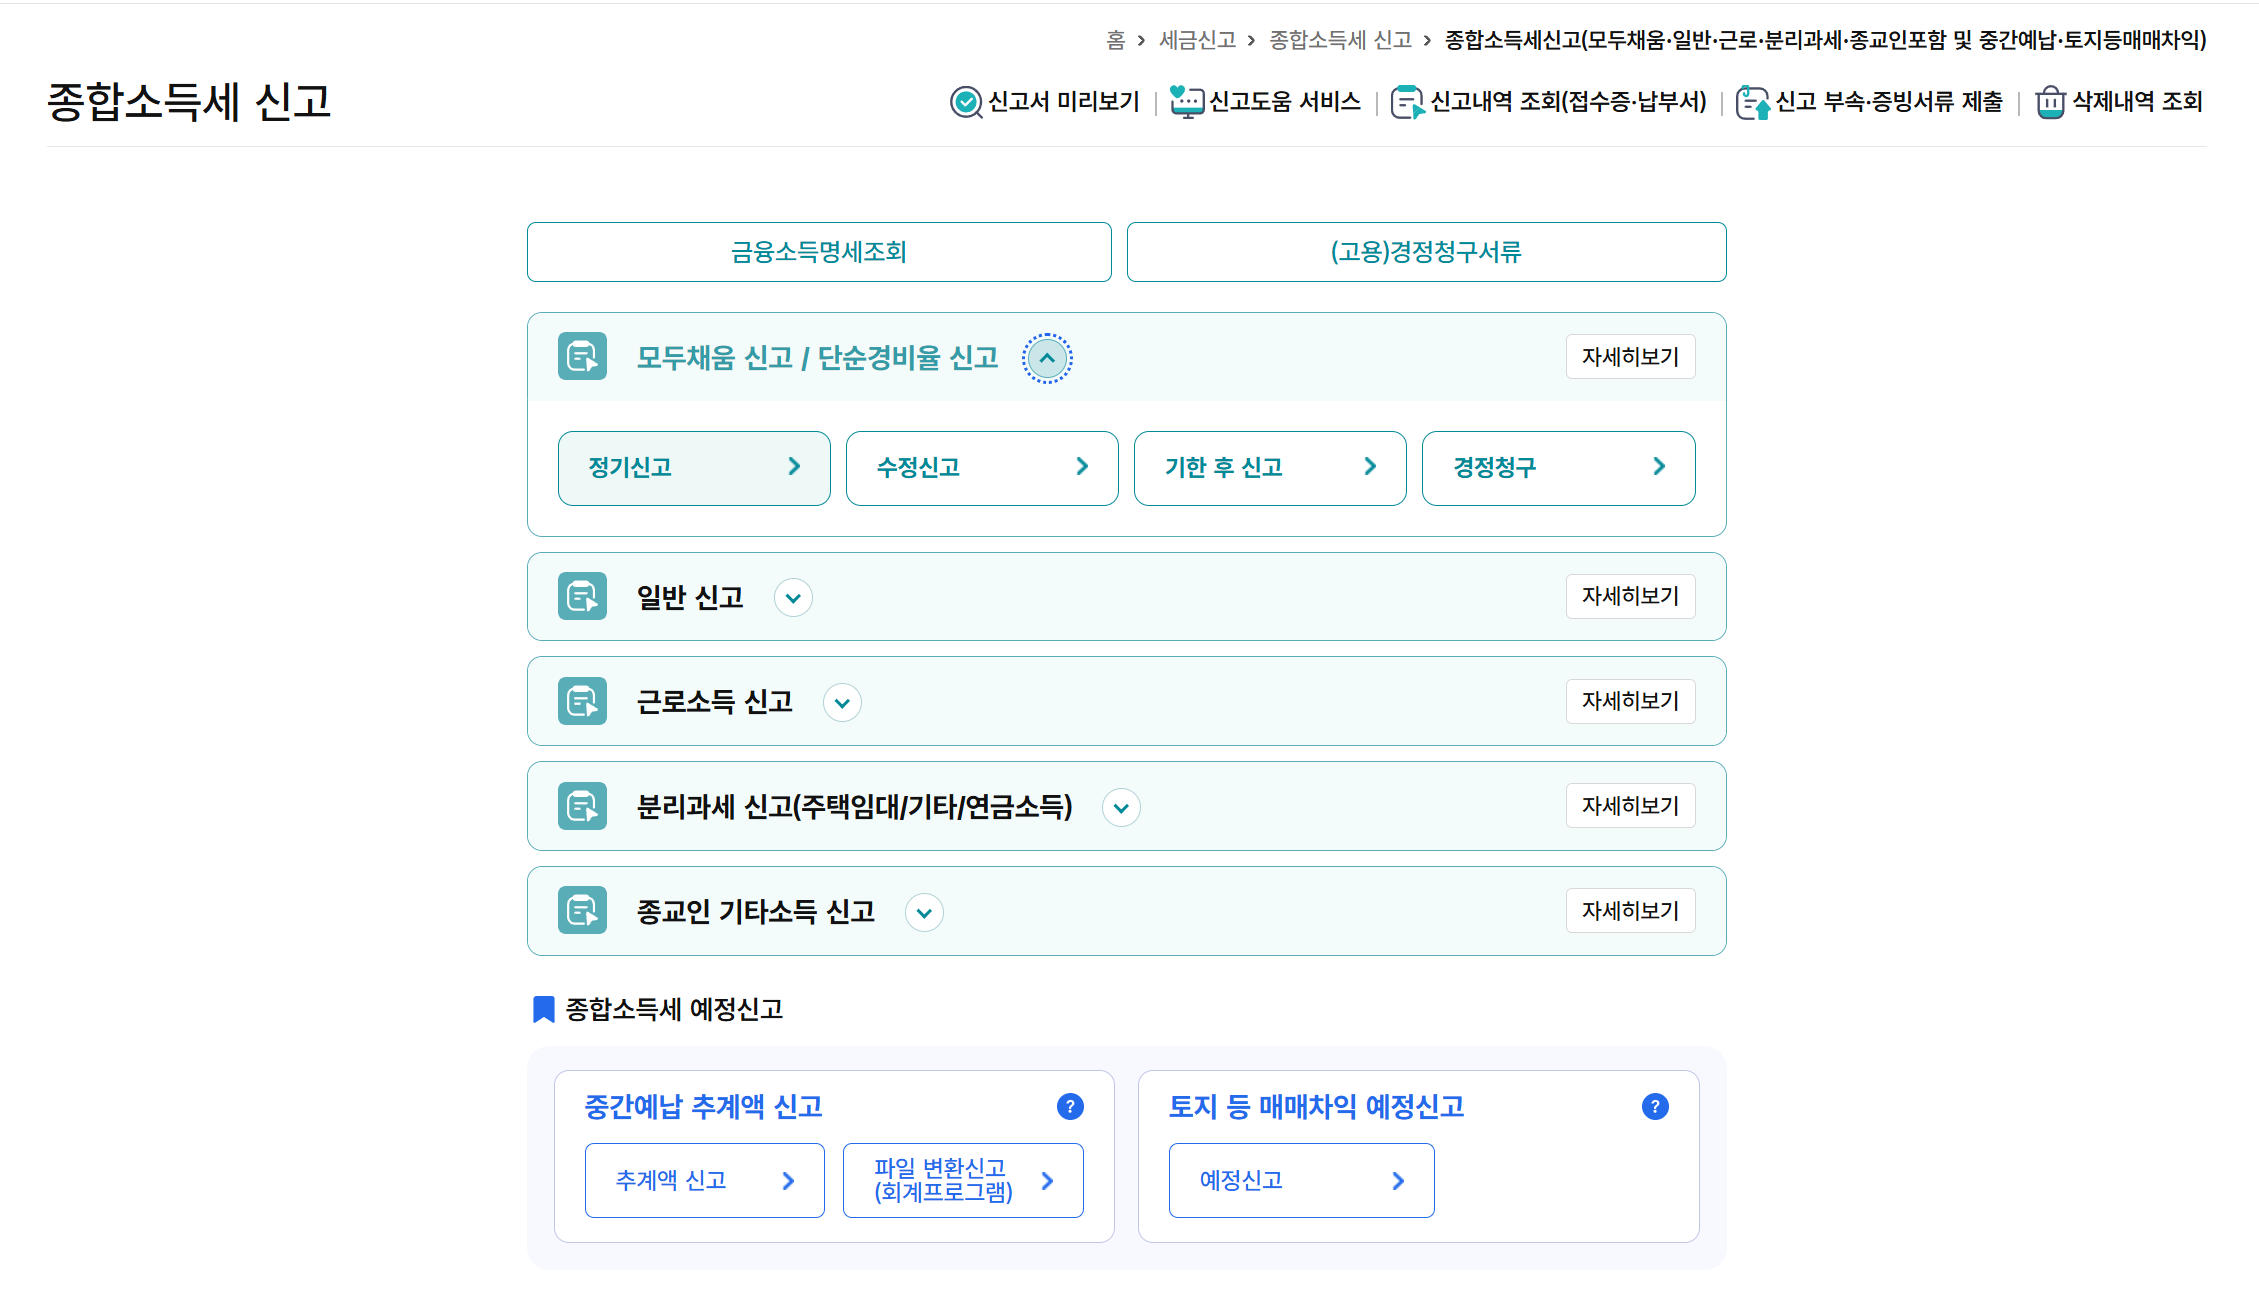2259x1306 pixels.
Task: Open 신고도움 서비스 monitor icon
Action: [x=1187, y=102]
